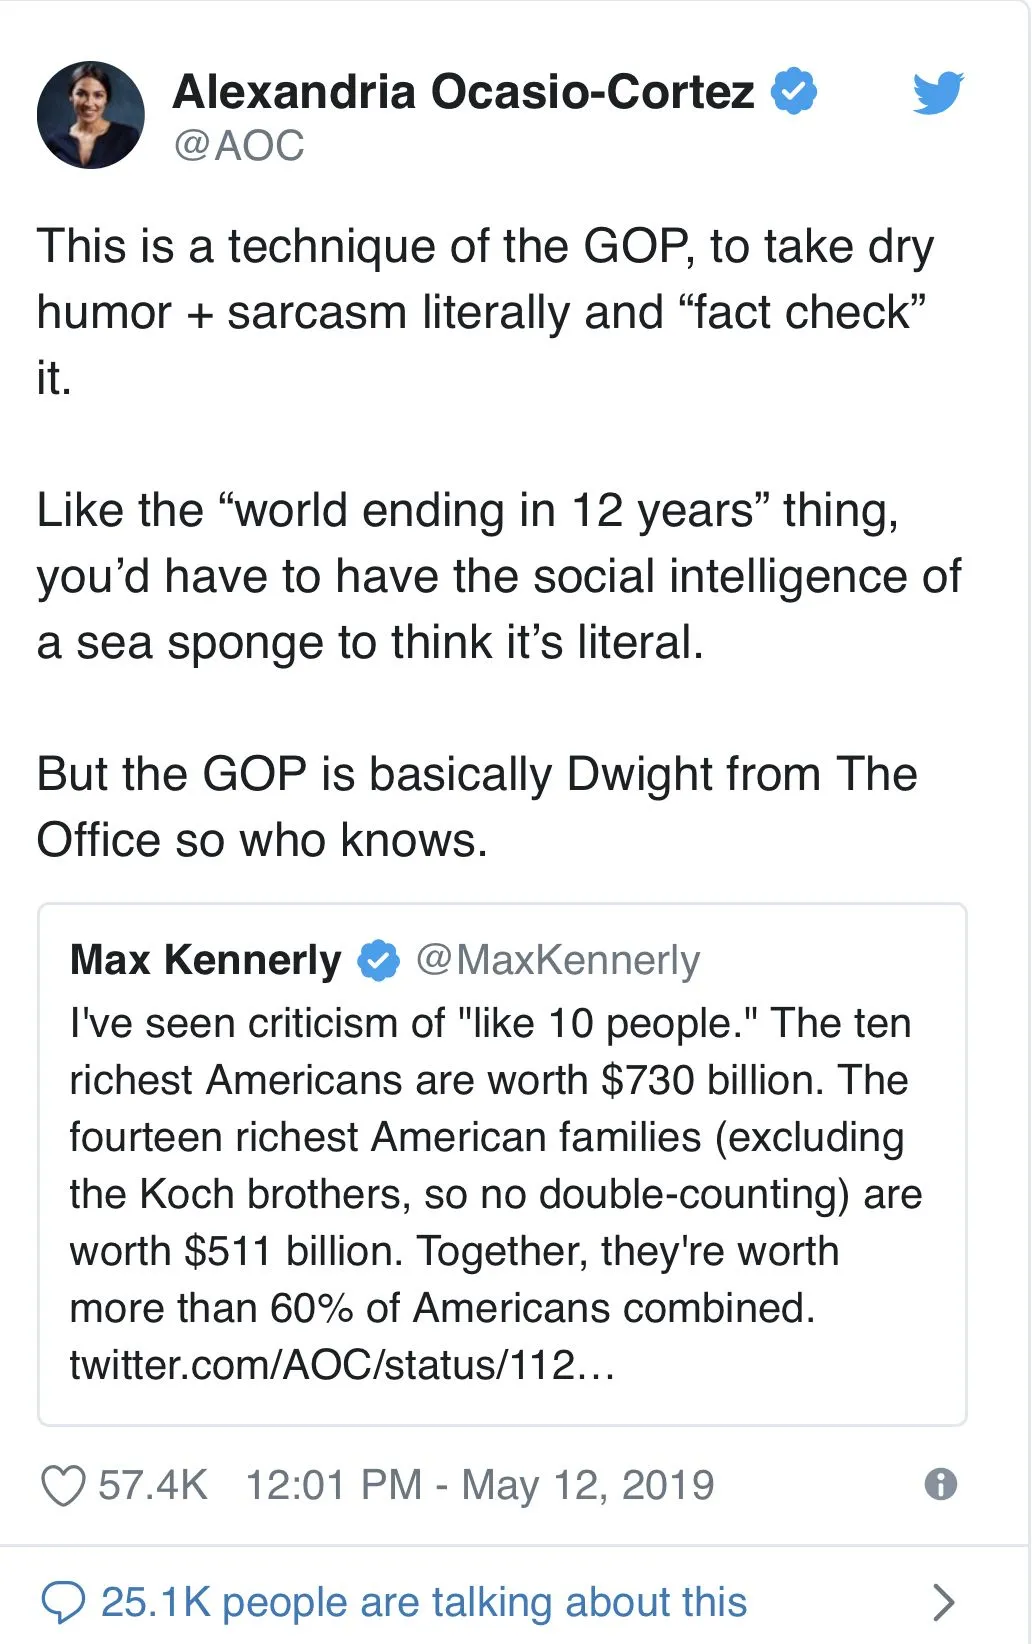Click the main tweet's first paragraph text
The image size is (1032, 1644).
[x=485, y=312]
